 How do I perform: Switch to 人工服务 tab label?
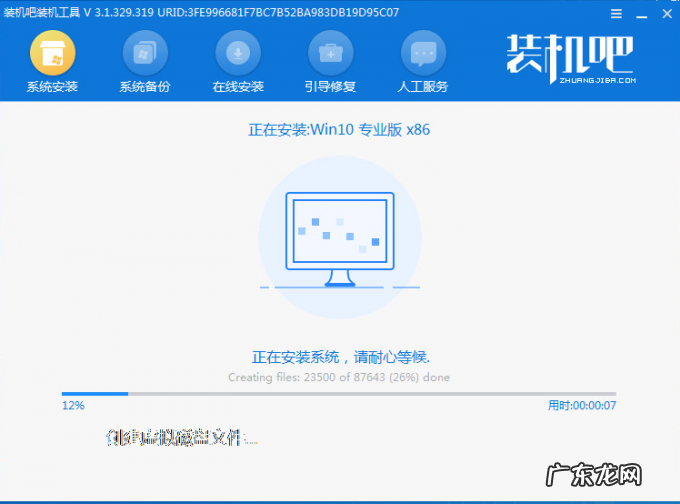point(423,87)
